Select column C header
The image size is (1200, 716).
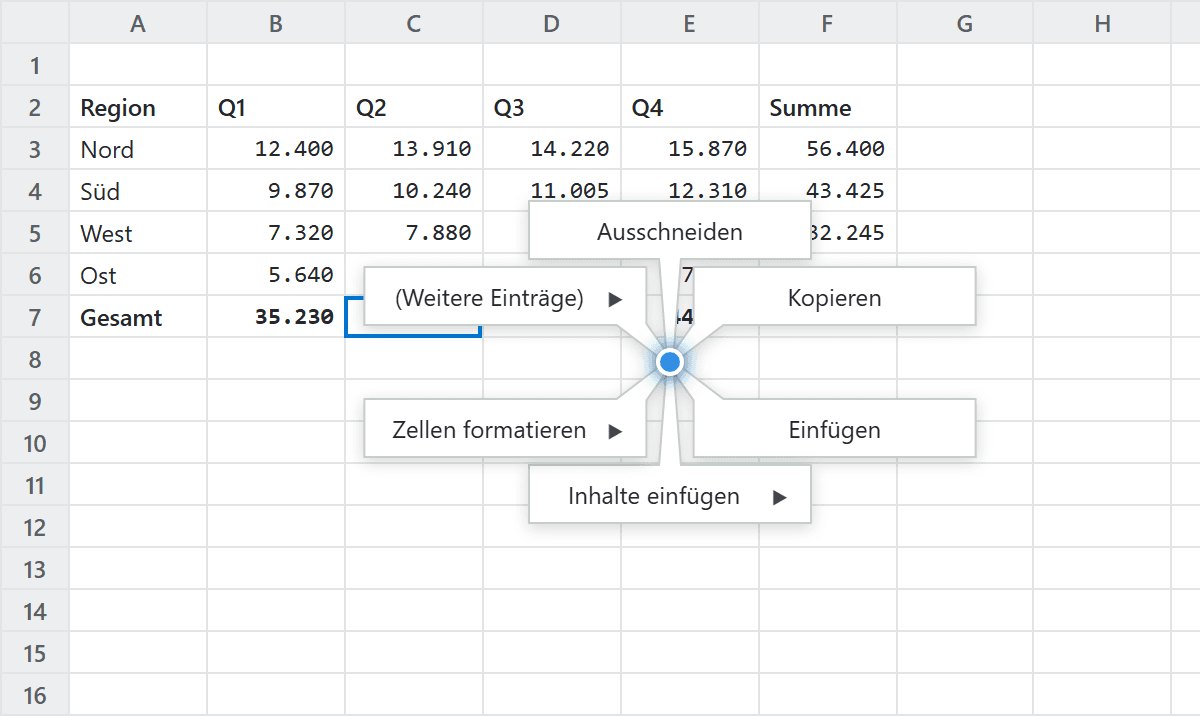coord(414,24)
